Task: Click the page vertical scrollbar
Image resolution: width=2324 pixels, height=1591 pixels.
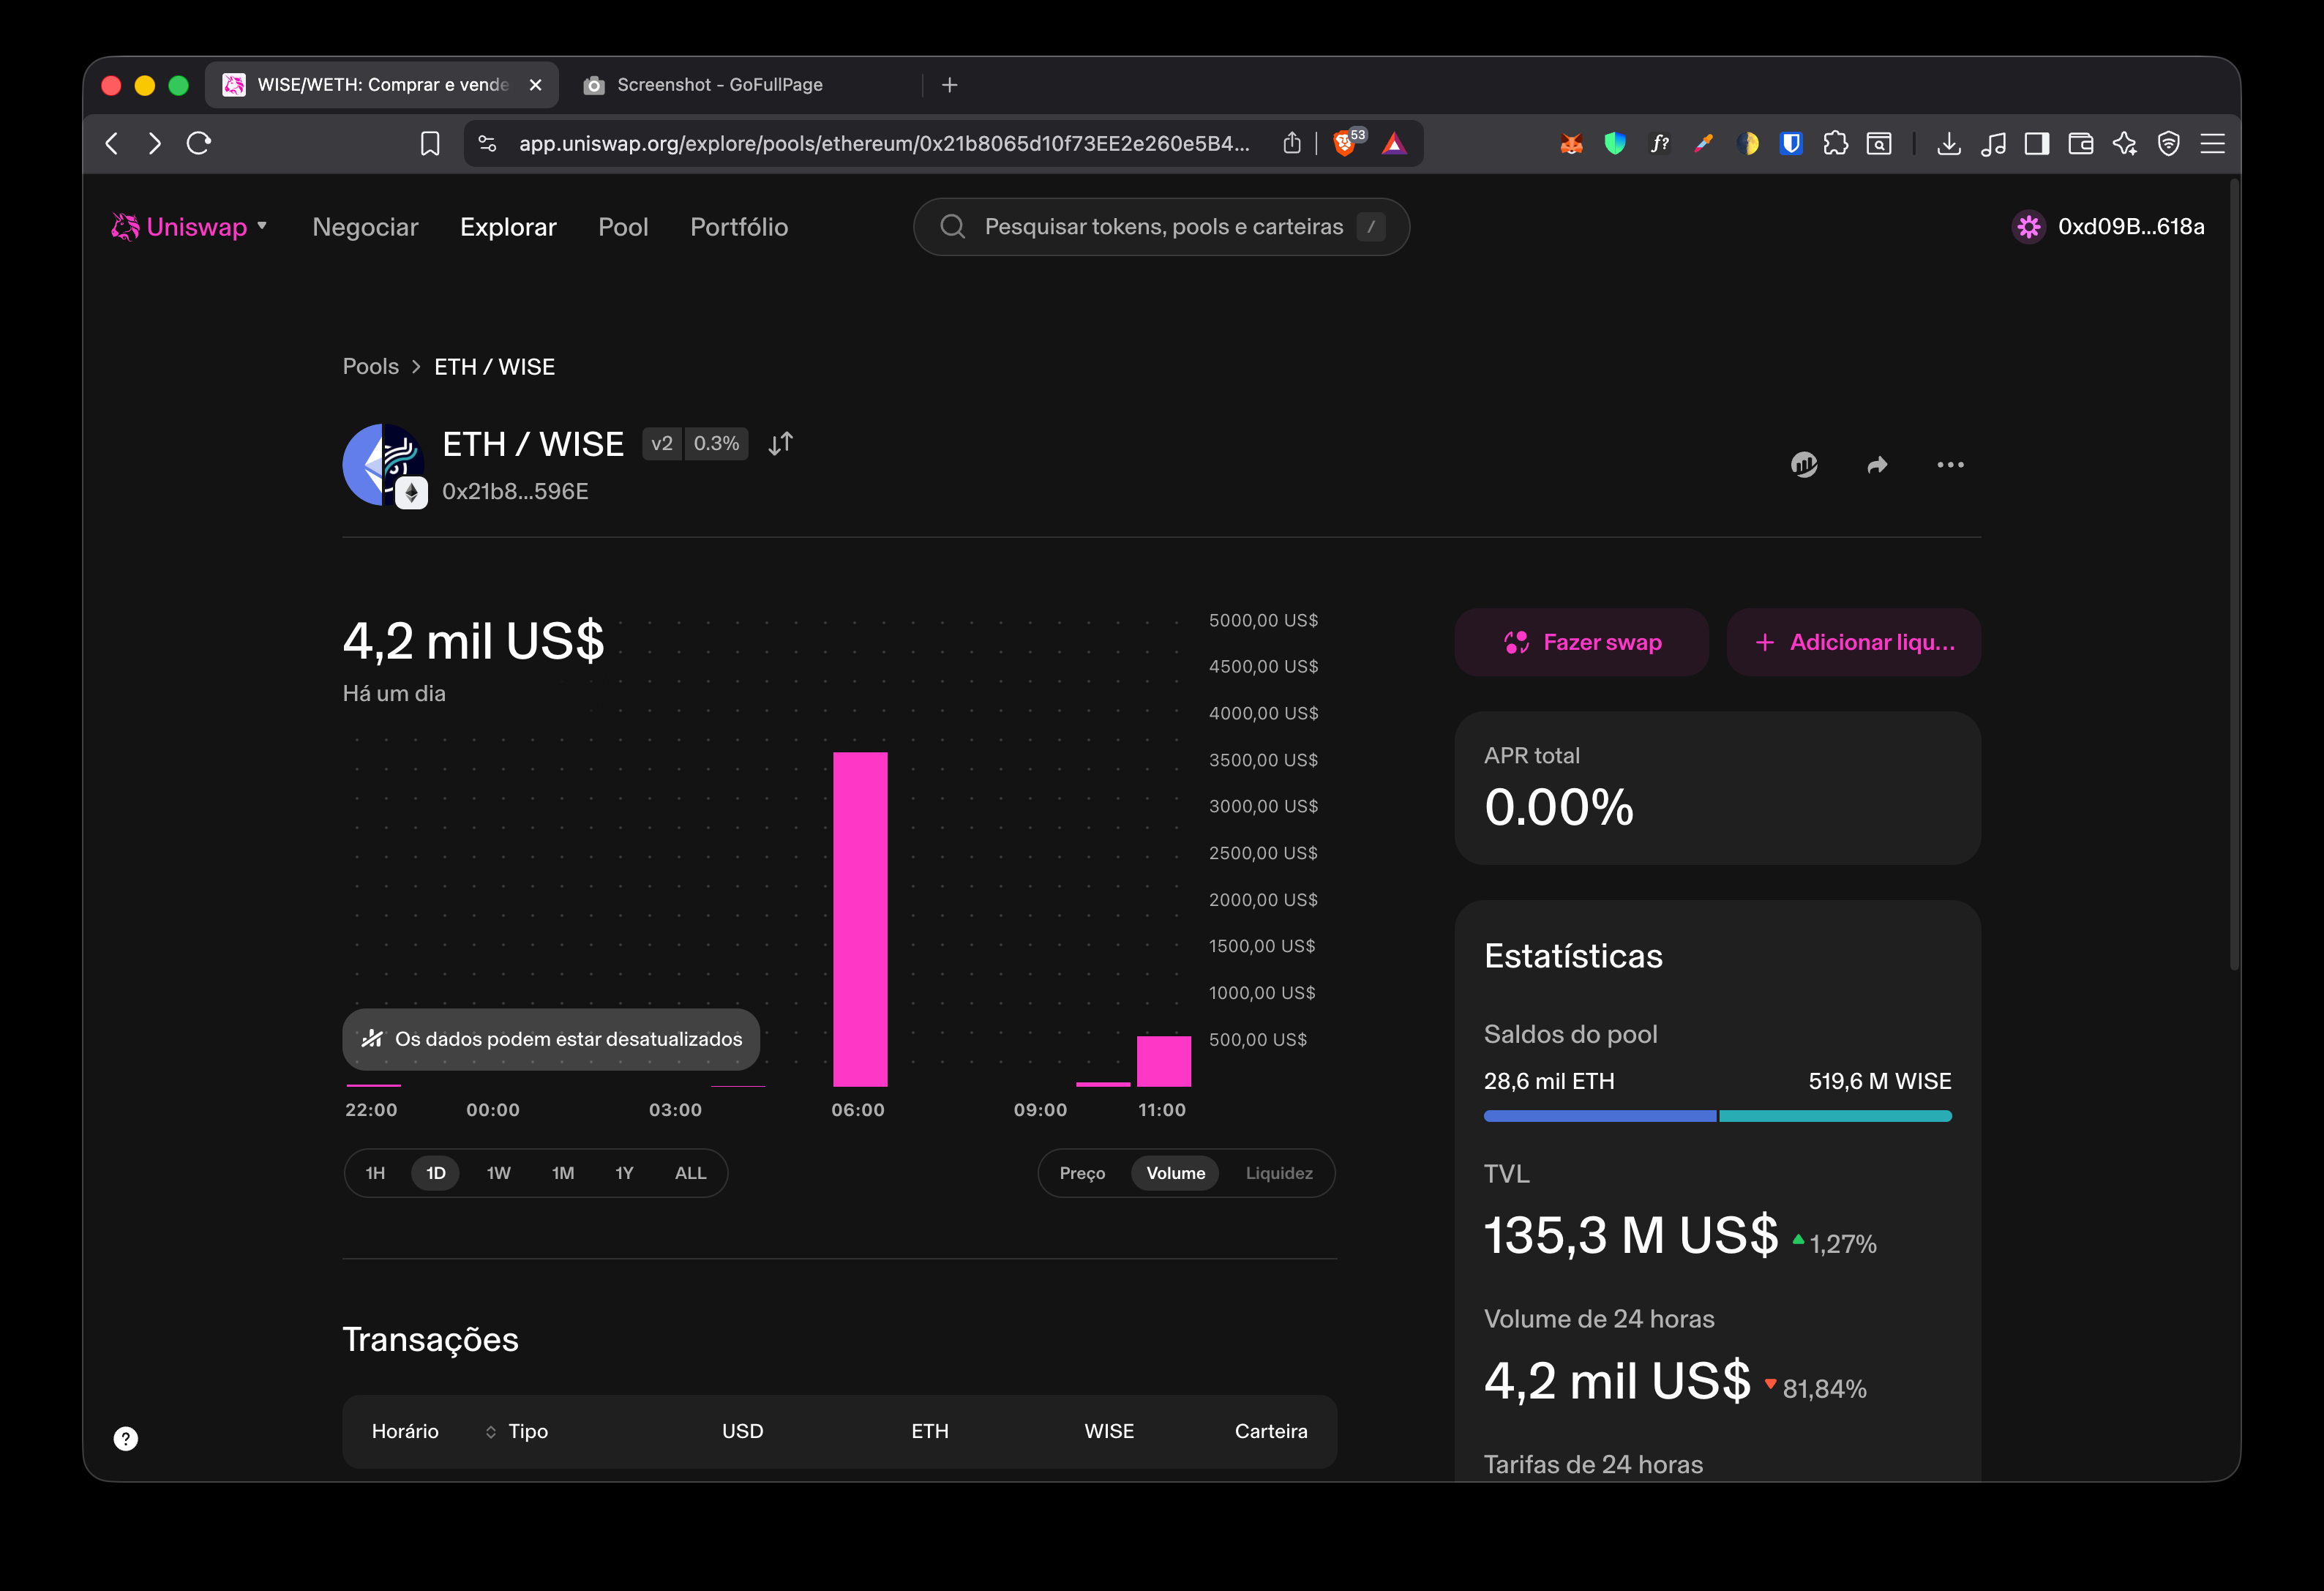Action: click(x=2233, y=575)
